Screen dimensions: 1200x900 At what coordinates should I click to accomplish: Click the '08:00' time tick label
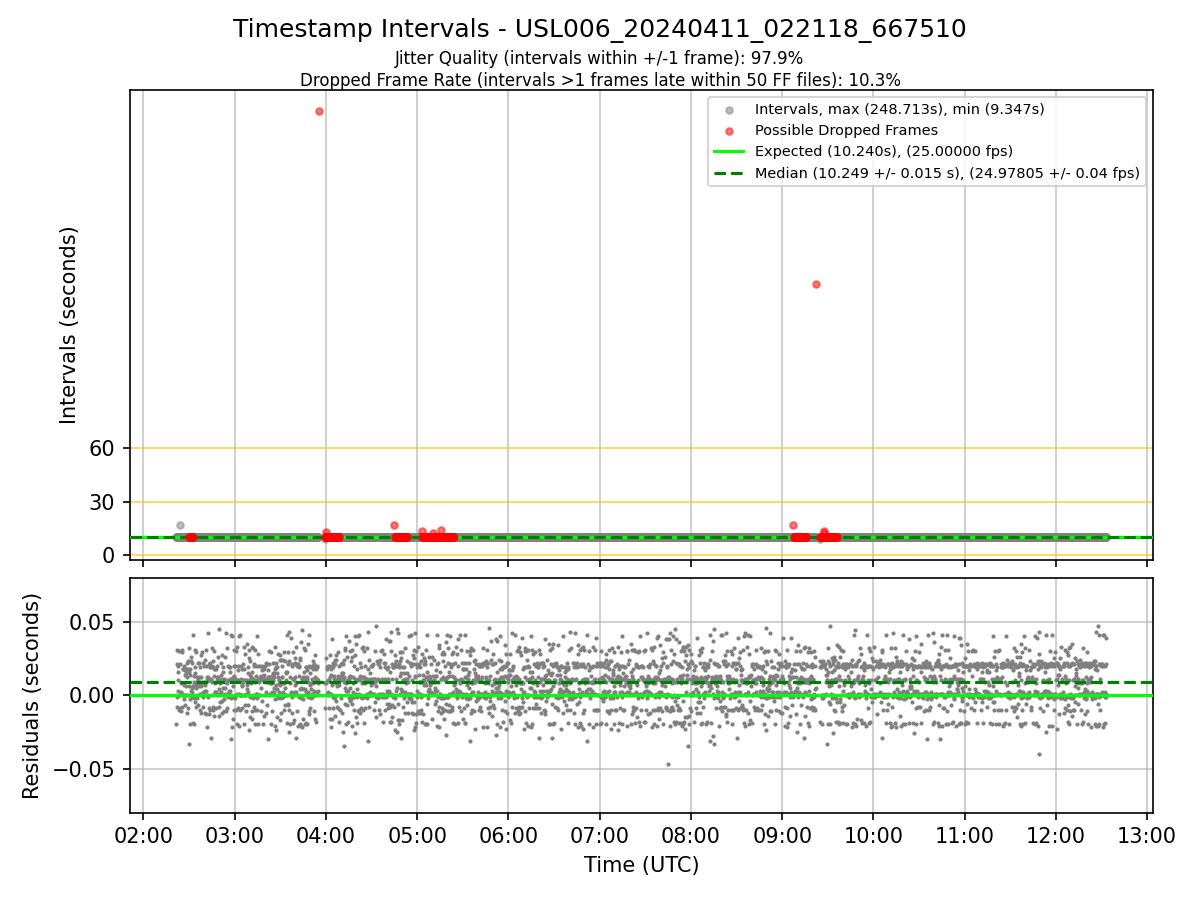coord(691,835)
